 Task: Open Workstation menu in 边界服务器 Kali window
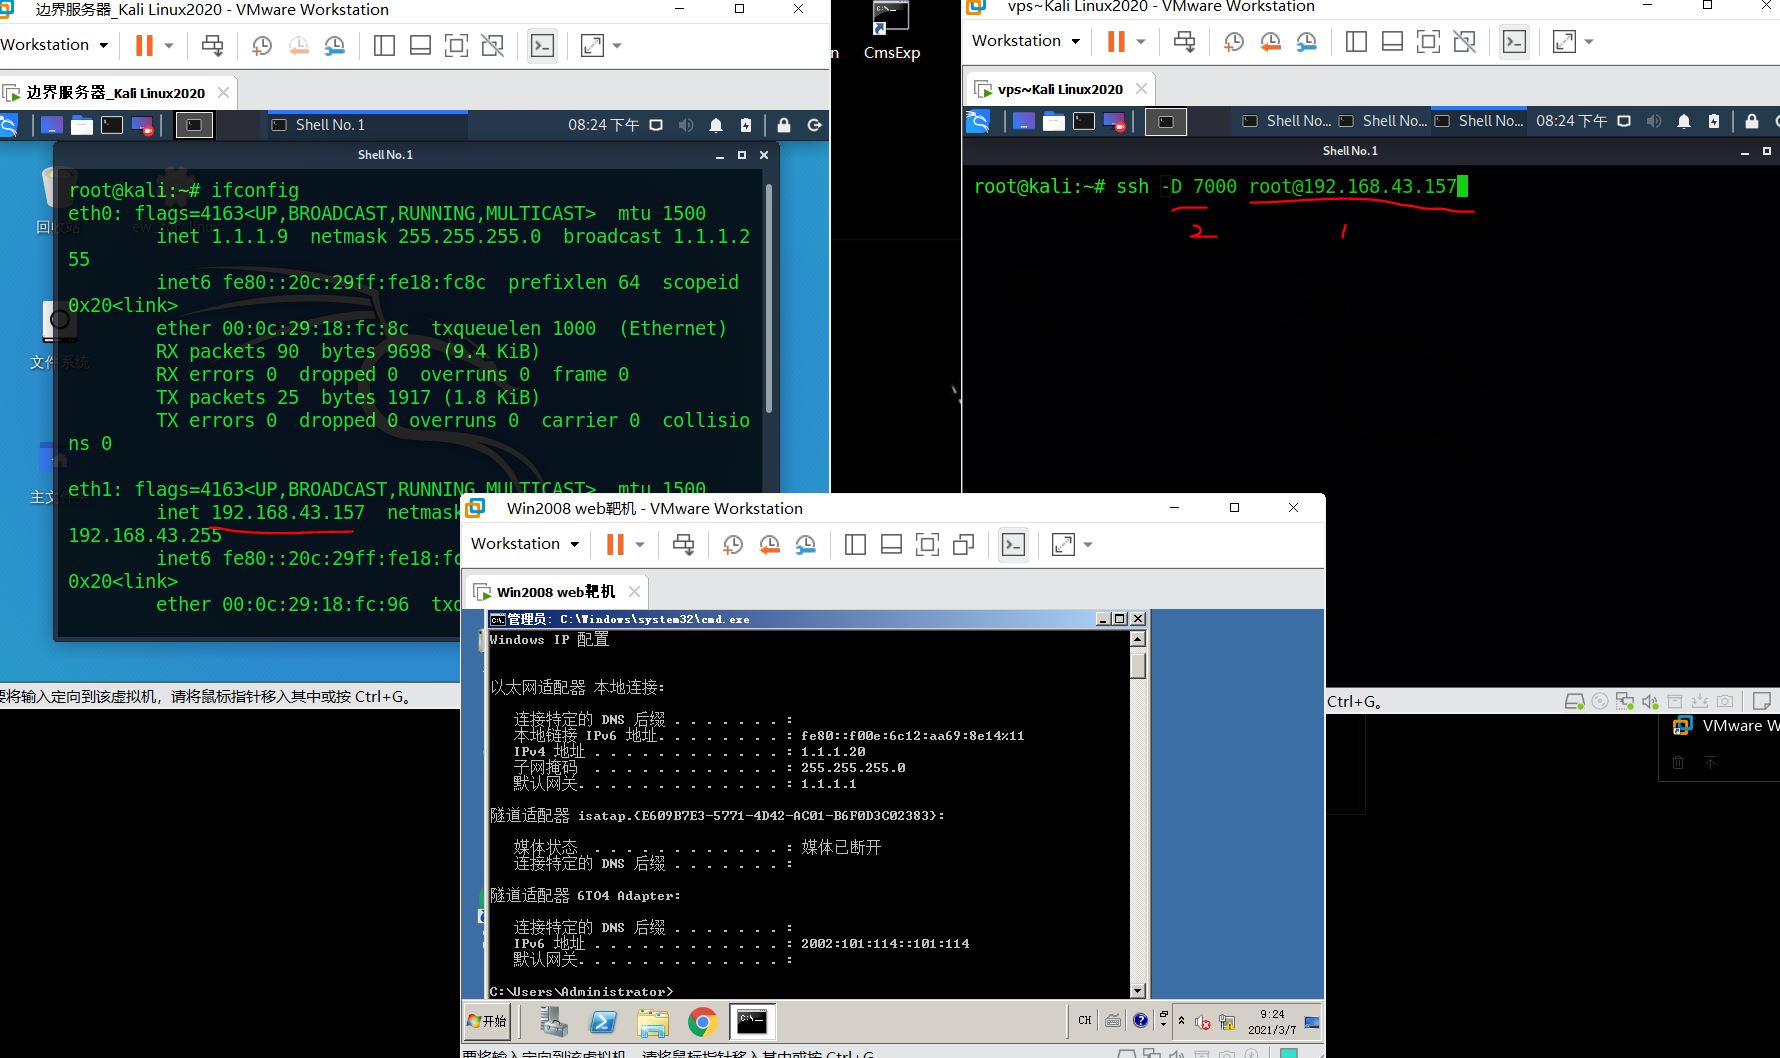click(54, 45)
